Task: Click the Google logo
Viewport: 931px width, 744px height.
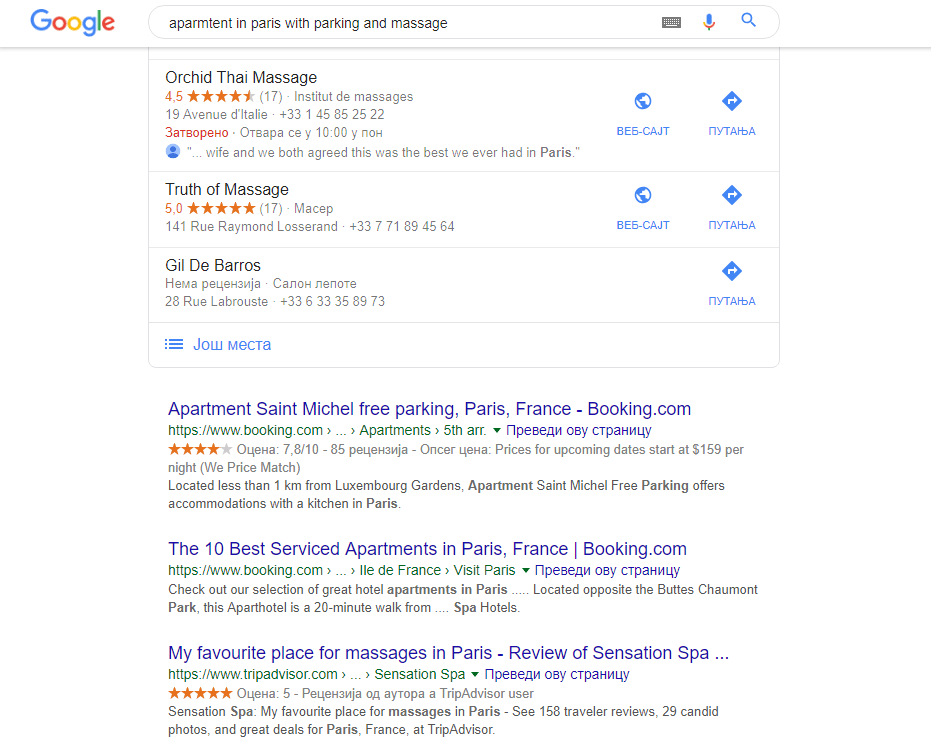Action: point(72,22)
